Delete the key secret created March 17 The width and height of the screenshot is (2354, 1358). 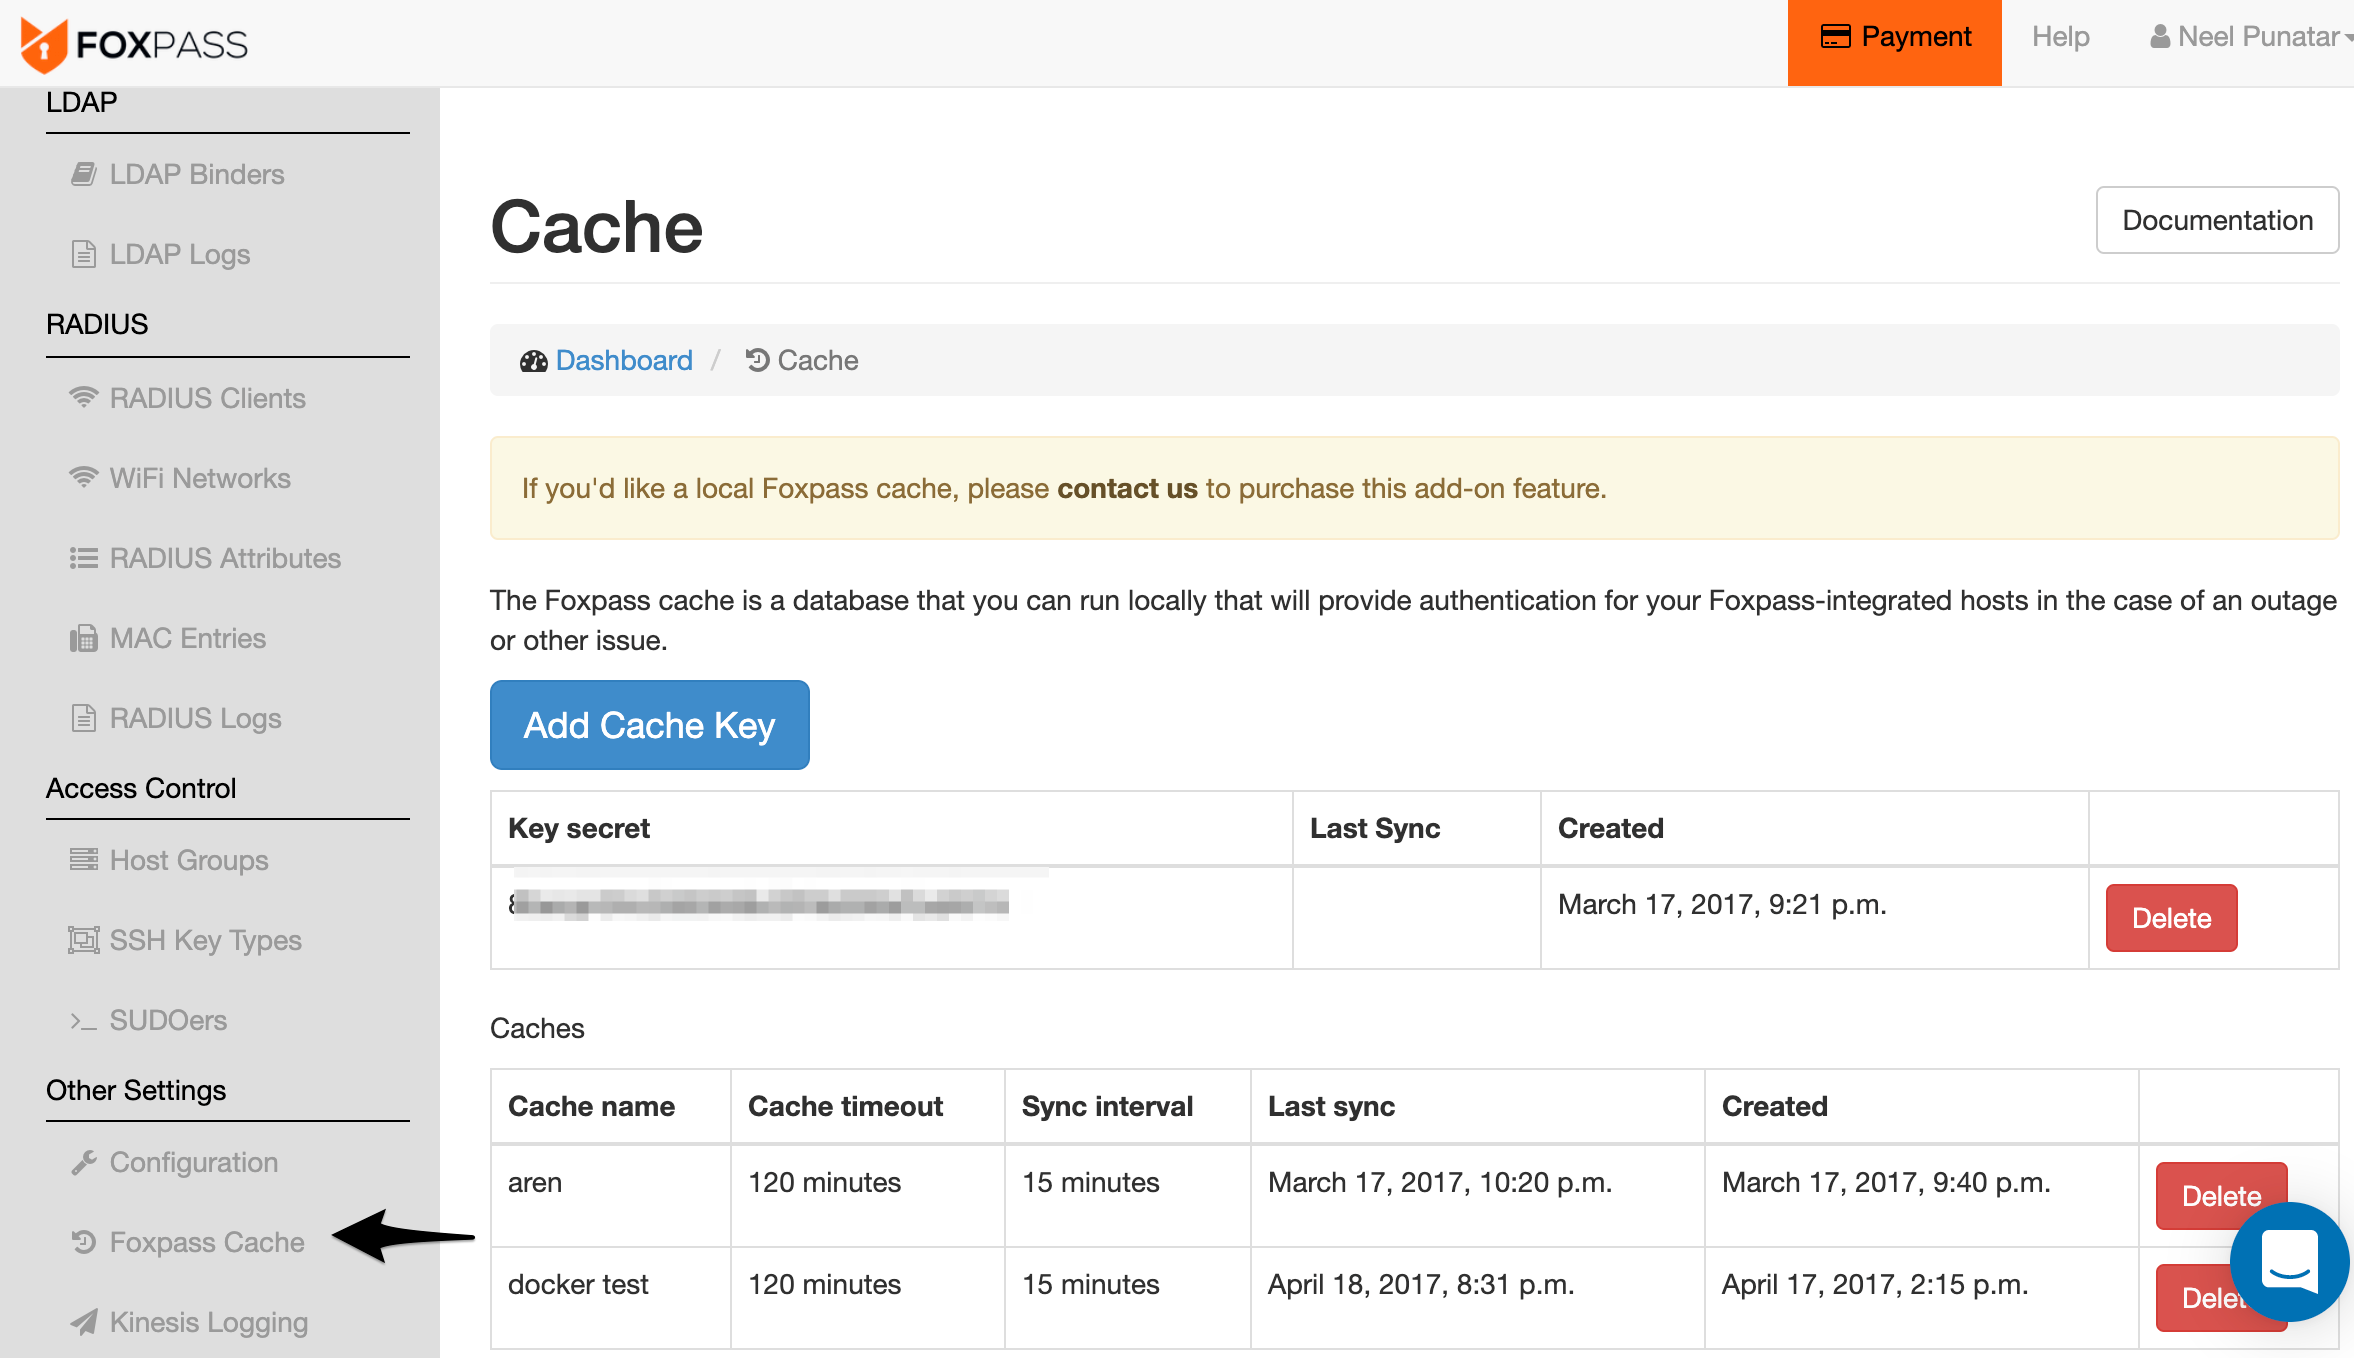(2170, 918)
